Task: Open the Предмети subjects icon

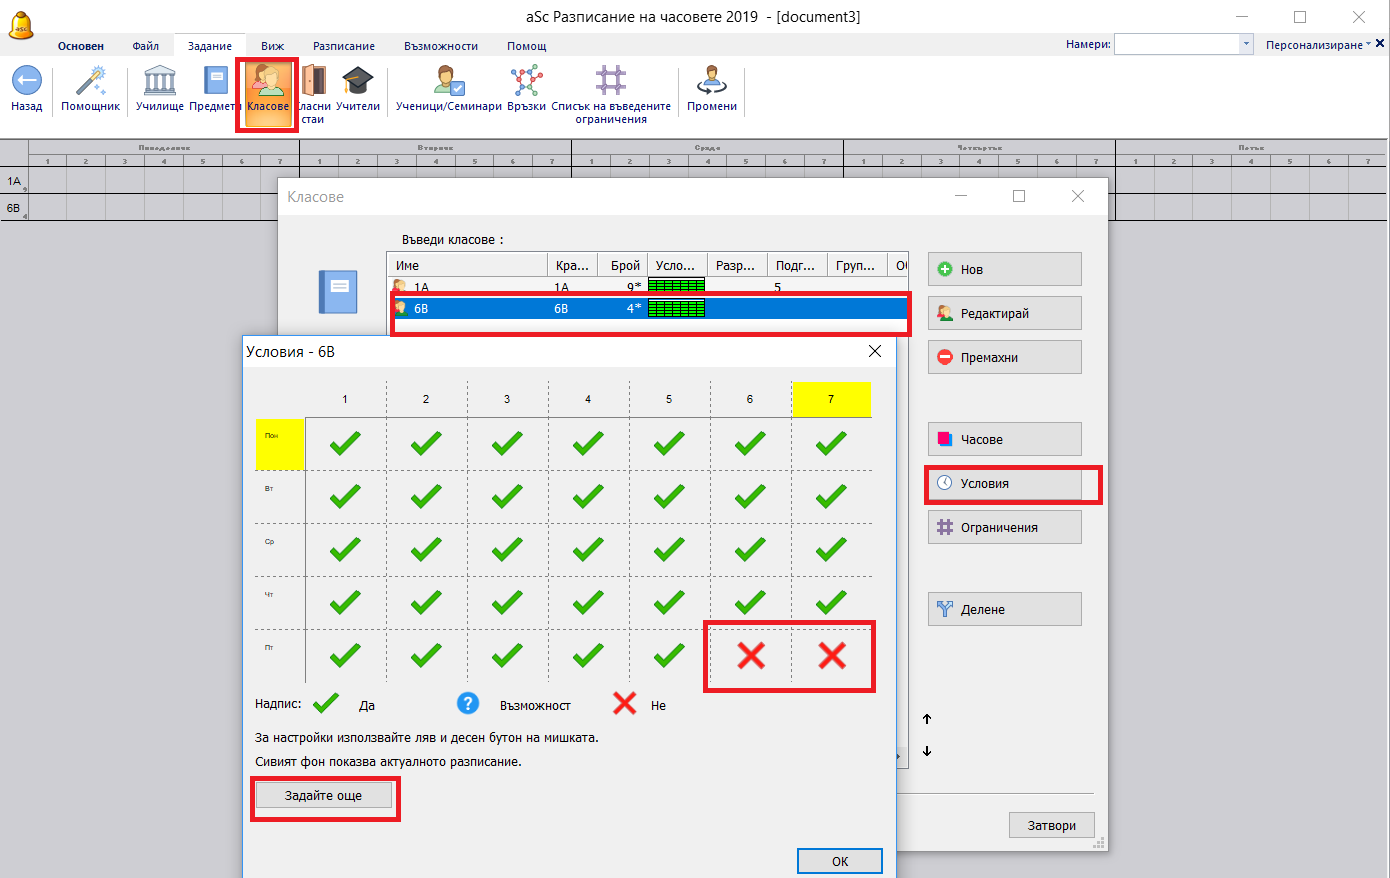Action: (x=215, y=82)
